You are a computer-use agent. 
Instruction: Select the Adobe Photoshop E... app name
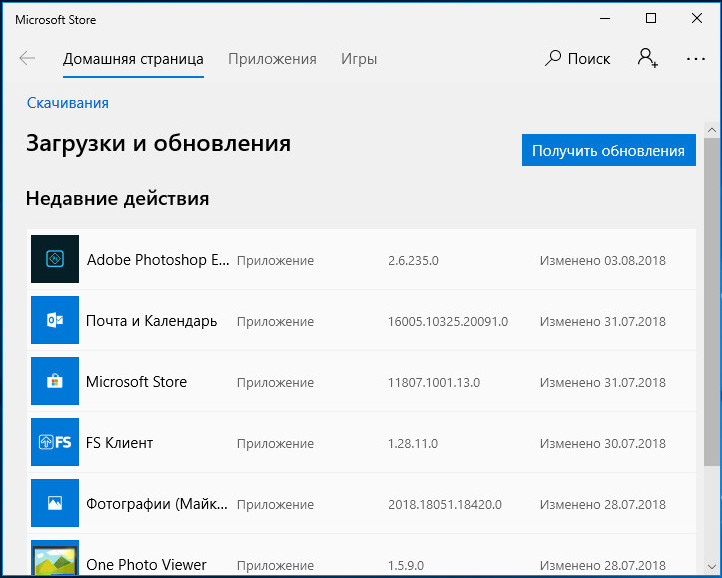[x=158, y=260]
